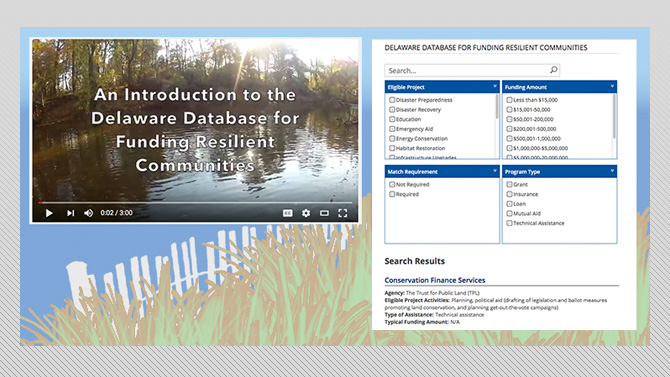Toggle closed captions on video
670x377 pixels.
coord(288,213)
